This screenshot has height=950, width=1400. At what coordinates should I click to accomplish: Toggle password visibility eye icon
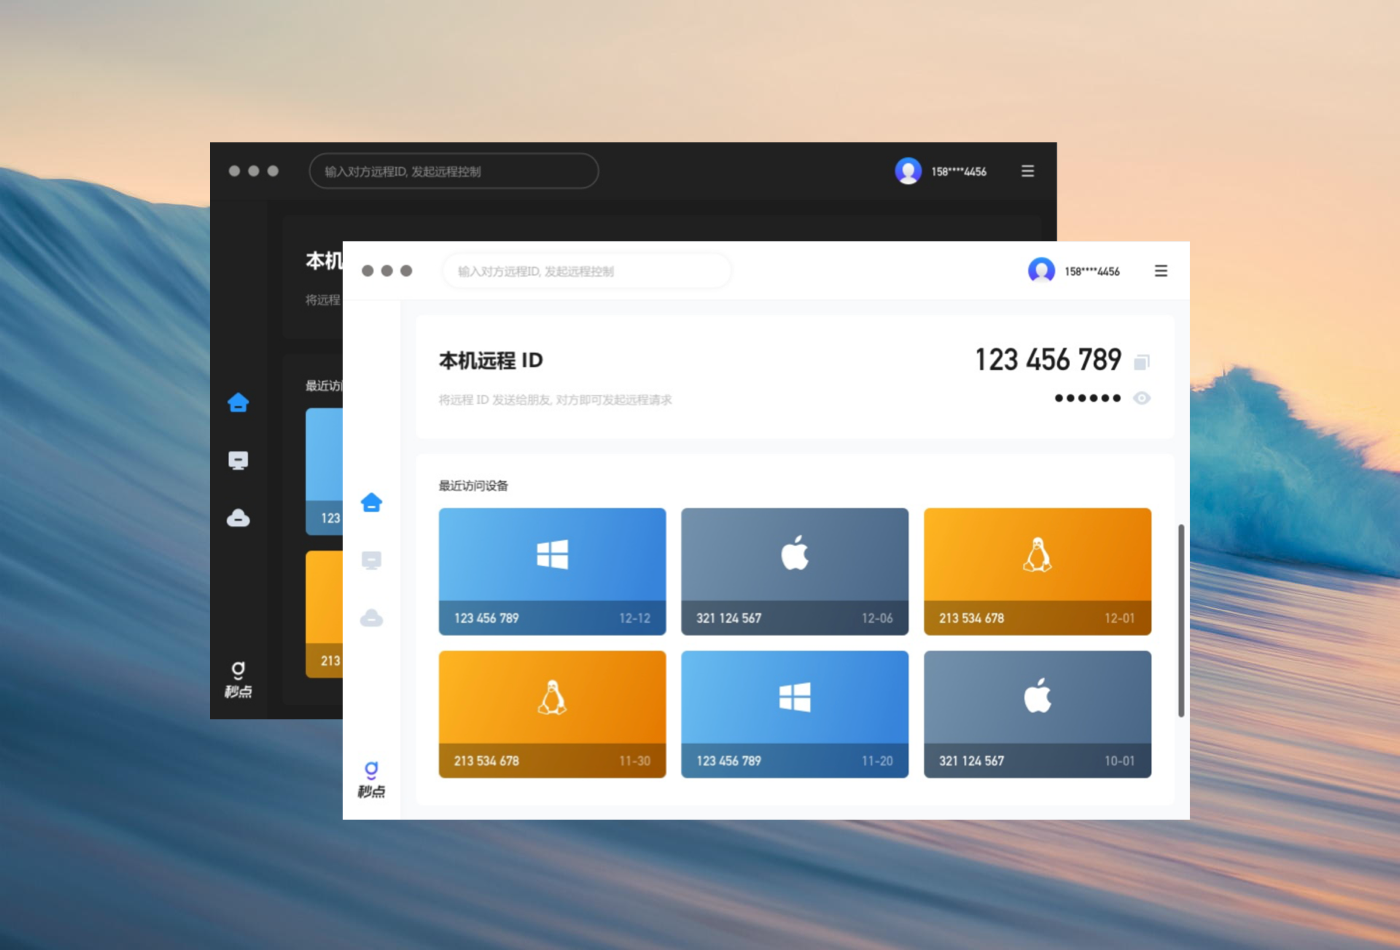pyautogui.click(x=1142, y=398)
